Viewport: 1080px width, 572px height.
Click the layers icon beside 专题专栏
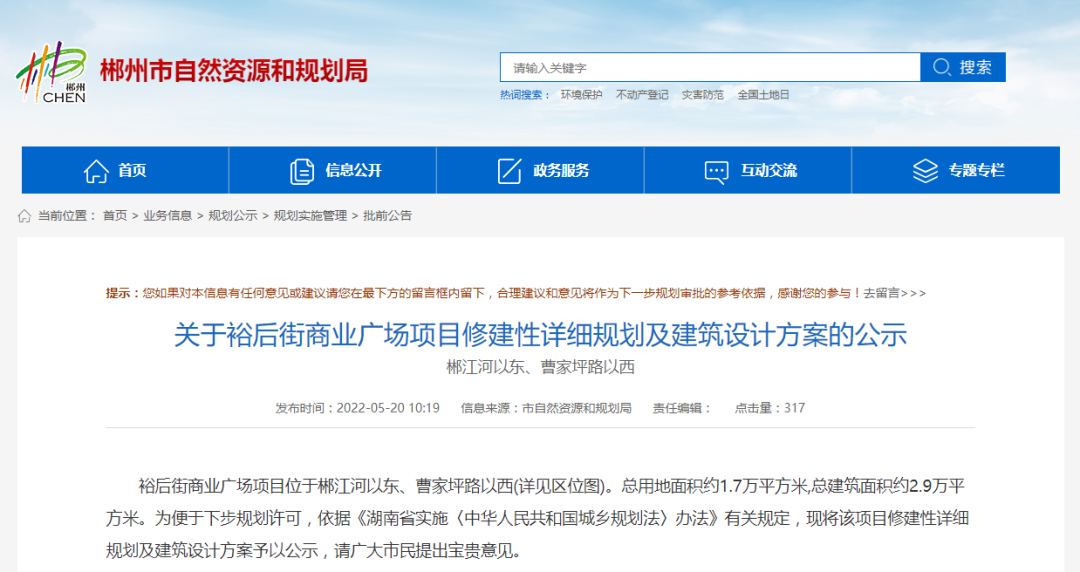coord(925,170)
